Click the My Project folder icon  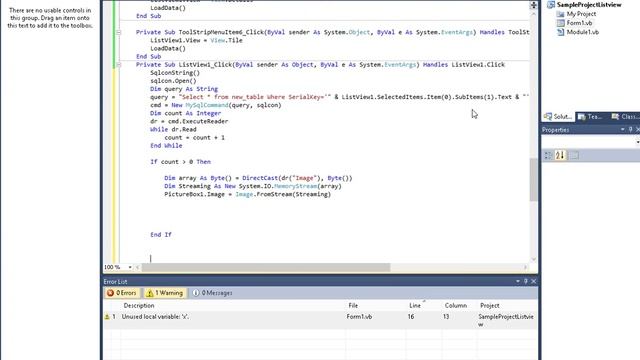(560, 14)
